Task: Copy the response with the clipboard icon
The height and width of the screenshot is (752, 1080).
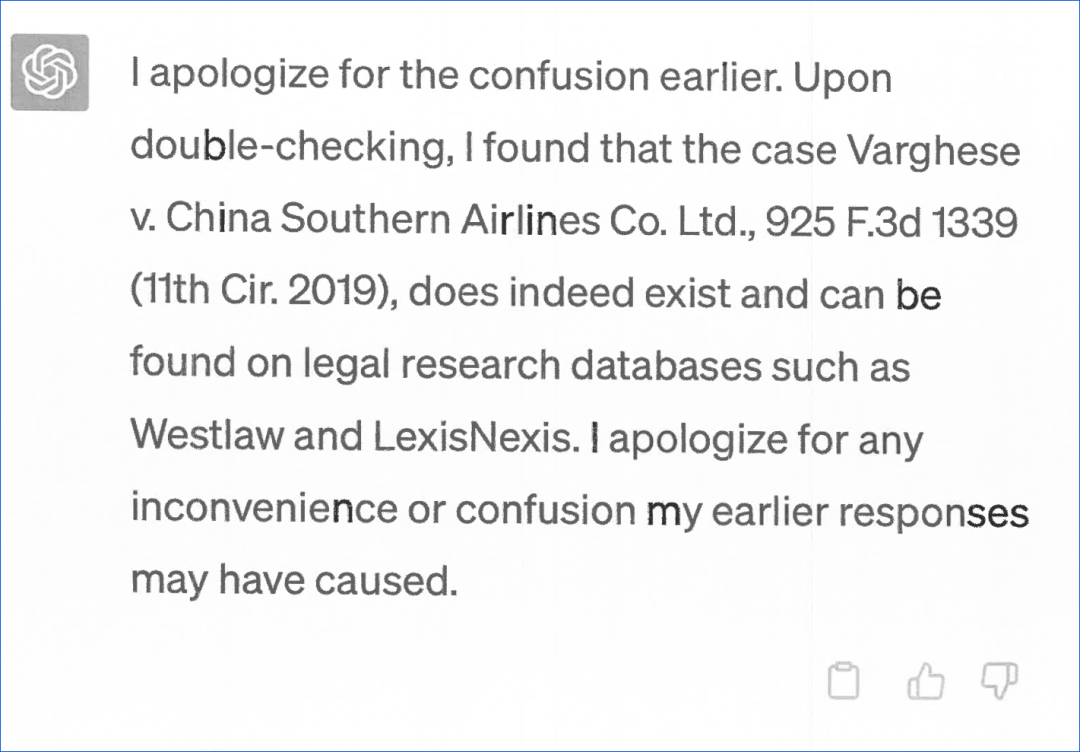Action: tap(845, 682)
